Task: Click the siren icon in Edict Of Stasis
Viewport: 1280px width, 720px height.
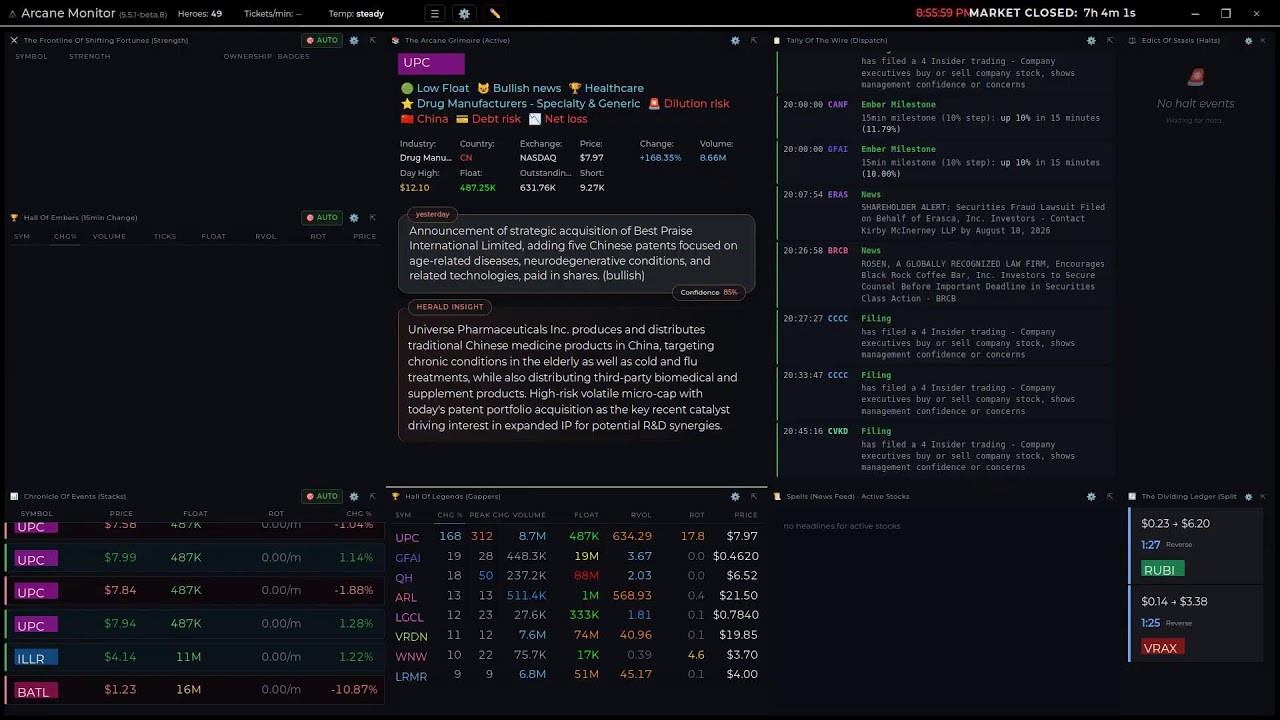Action: coord(1195,78)
